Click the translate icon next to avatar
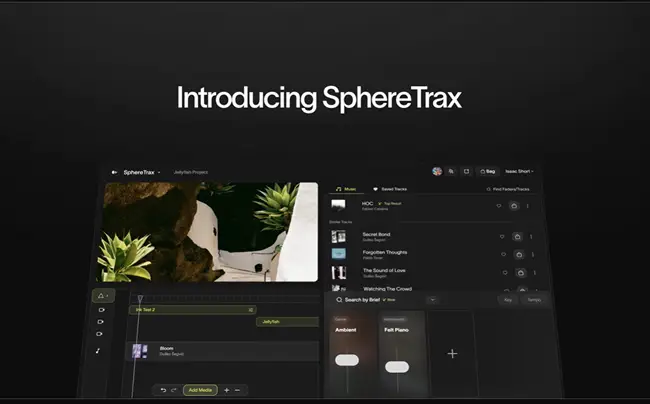This screenshot has height=404, width=650. click(x=451, y=171)
